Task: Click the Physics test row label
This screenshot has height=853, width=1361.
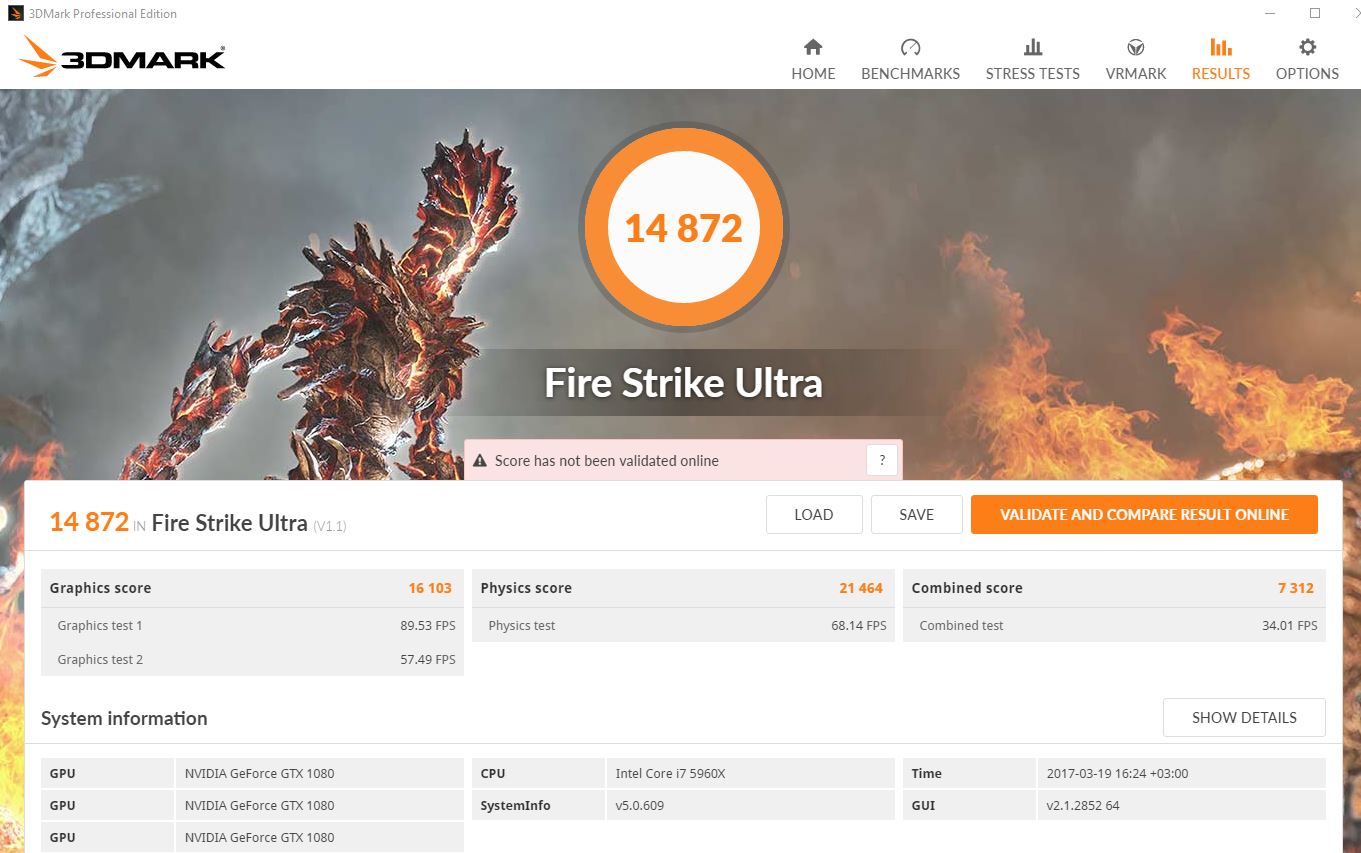Action: (522, 626)
